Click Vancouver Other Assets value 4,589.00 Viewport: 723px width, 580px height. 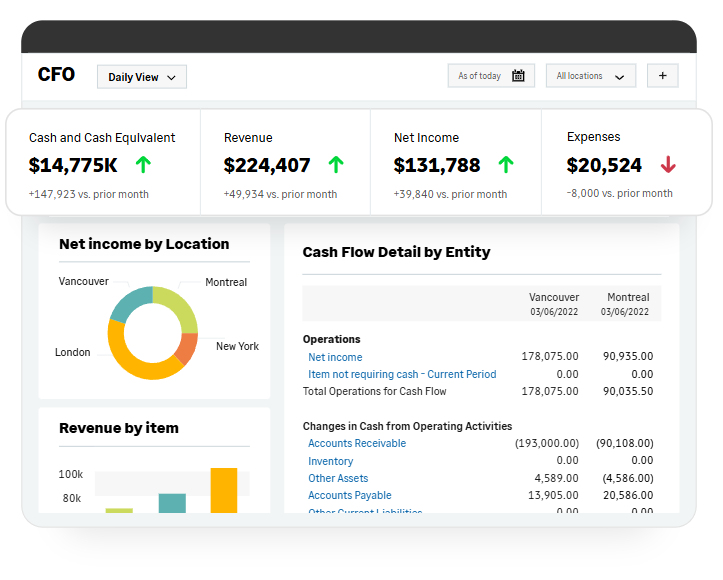[557, 478]
